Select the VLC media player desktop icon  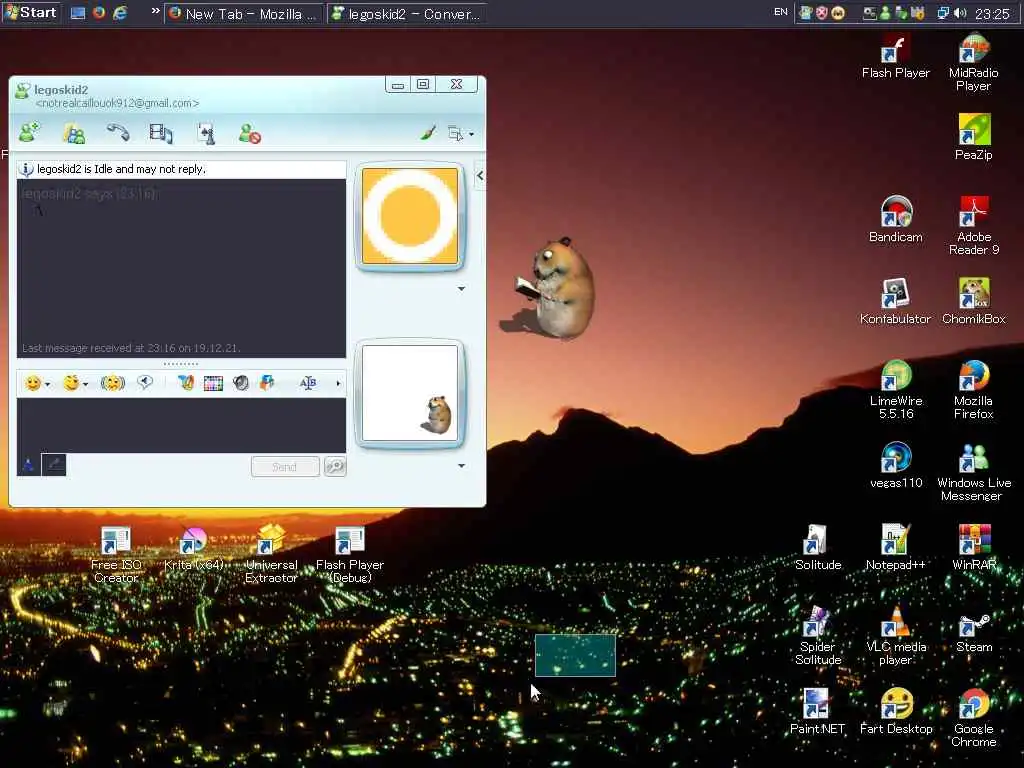point(895,635)
